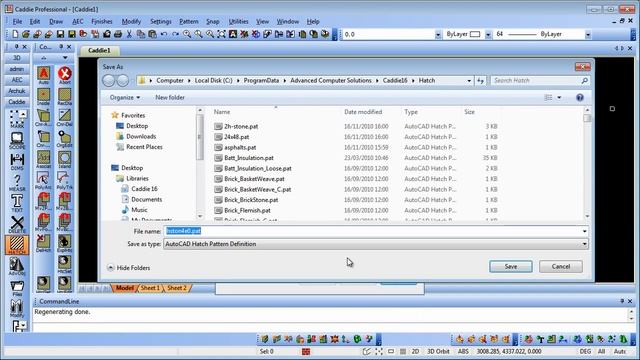Click the Cancel button
This screenshot has width=640, height=360.
[561, 267]
